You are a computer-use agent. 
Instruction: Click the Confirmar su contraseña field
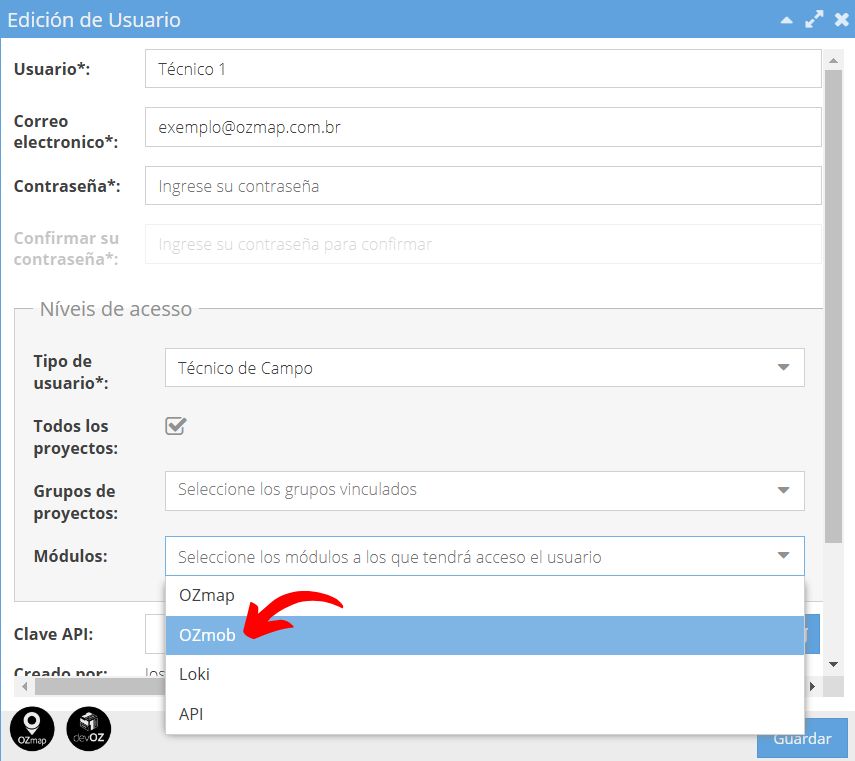(483, 244)
